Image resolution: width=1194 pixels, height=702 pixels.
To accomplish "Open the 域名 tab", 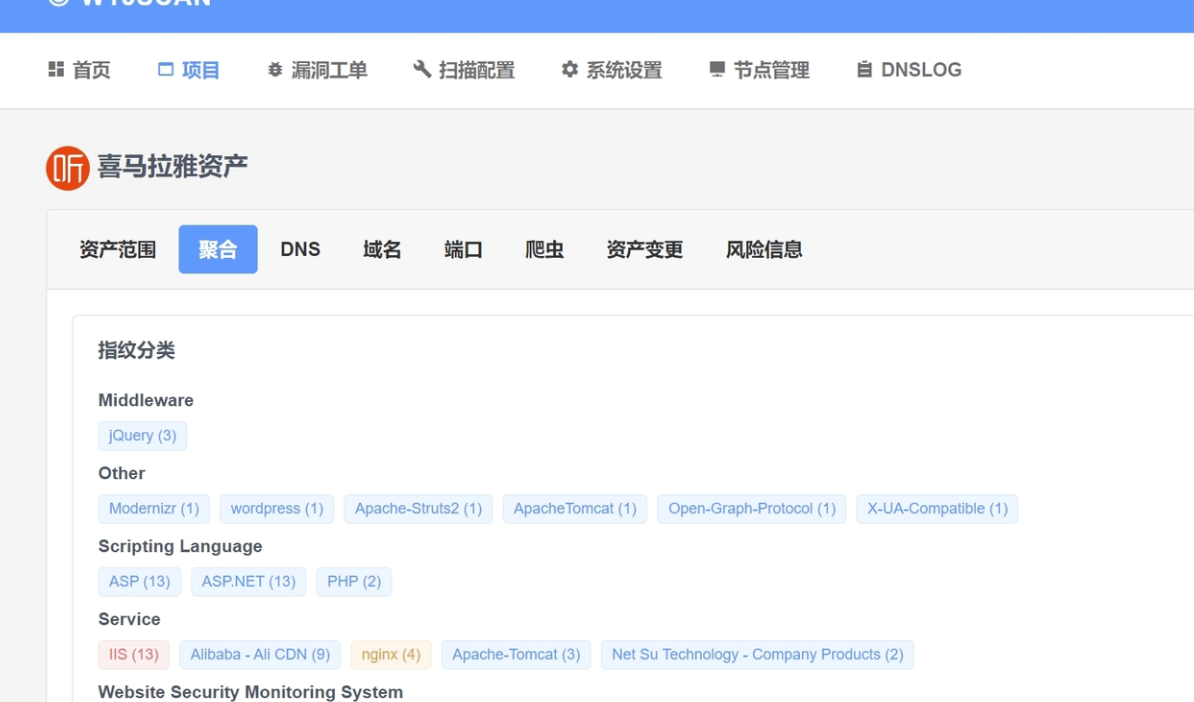I will (x=382, y=249).
